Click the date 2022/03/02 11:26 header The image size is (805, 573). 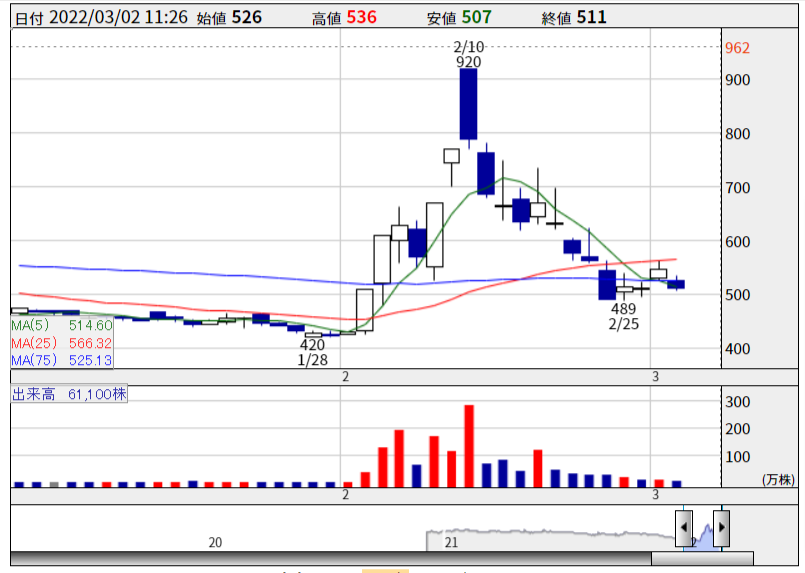(x=102, y=17)
